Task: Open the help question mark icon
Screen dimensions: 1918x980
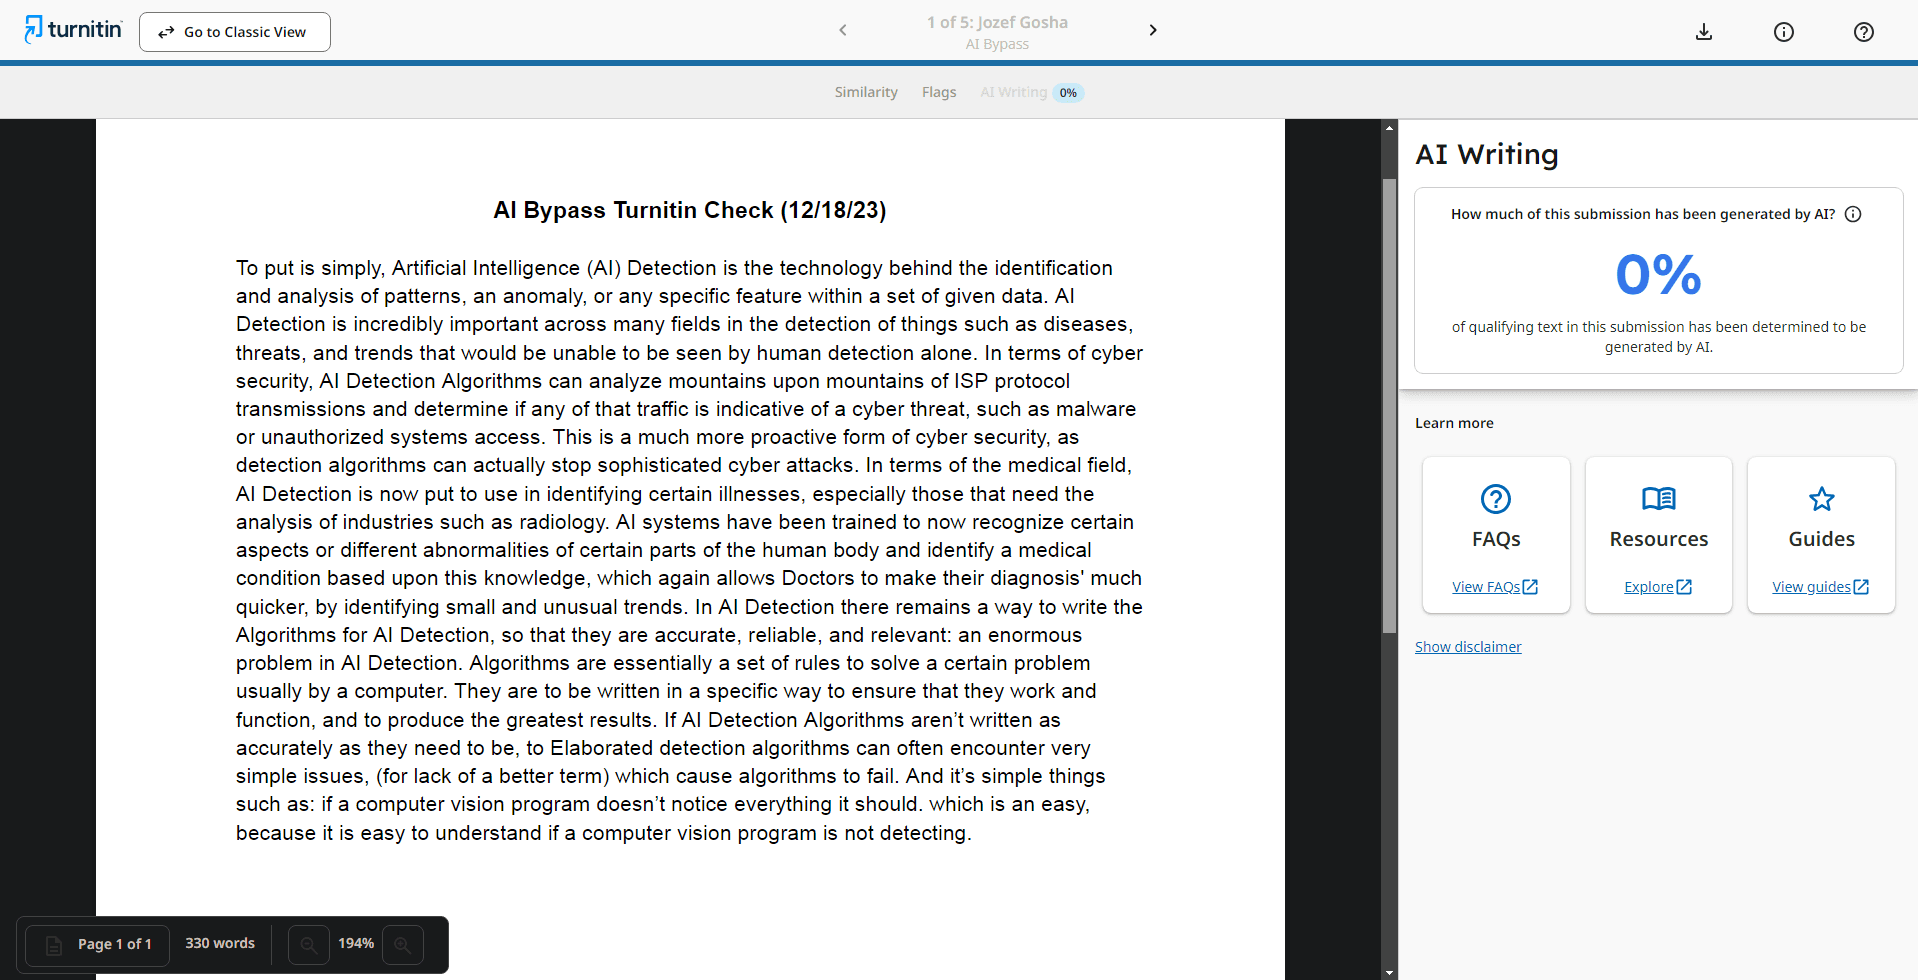Action: click(x=1864, y=32)
